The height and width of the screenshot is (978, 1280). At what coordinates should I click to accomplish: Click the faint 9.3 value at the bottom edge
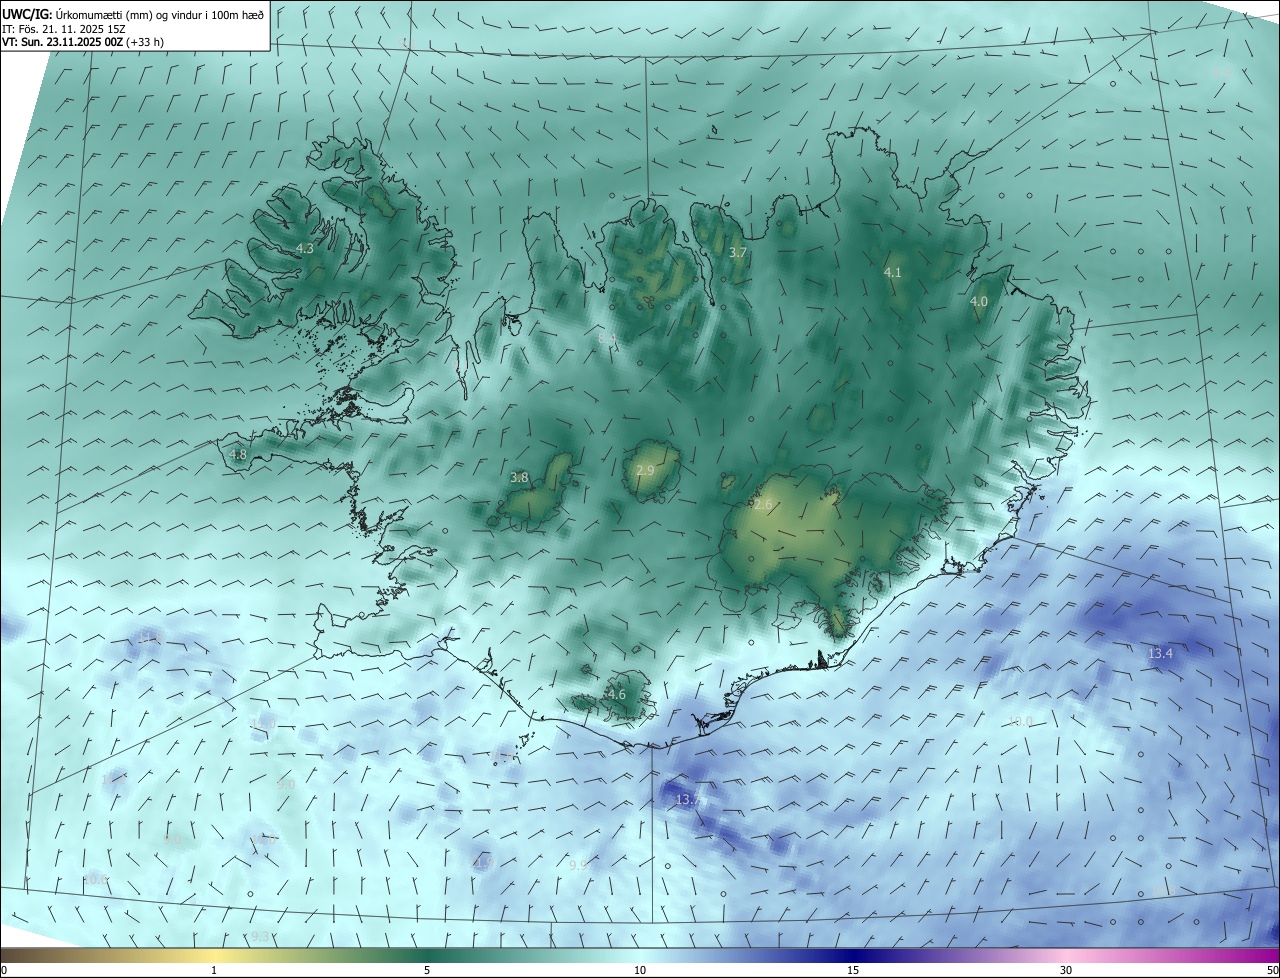click(x=260, y=936)
